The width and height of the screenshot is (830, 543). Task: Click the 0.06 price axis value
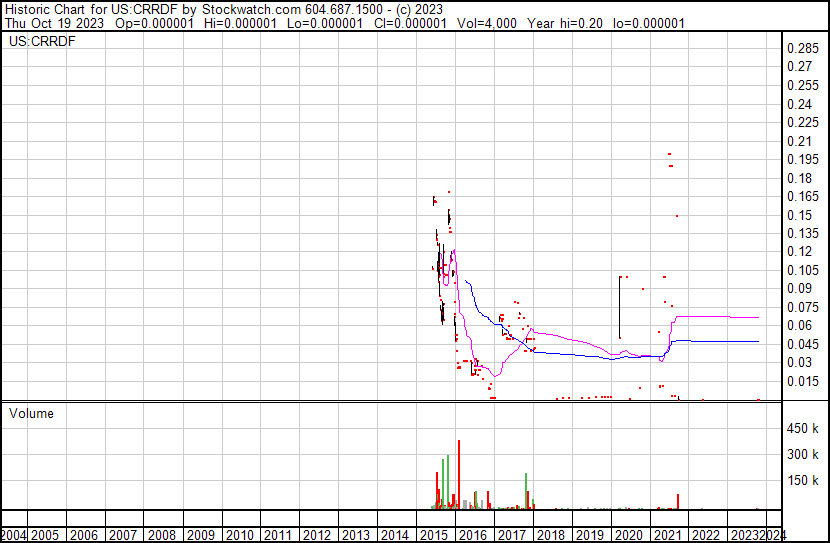click(799, 325)
